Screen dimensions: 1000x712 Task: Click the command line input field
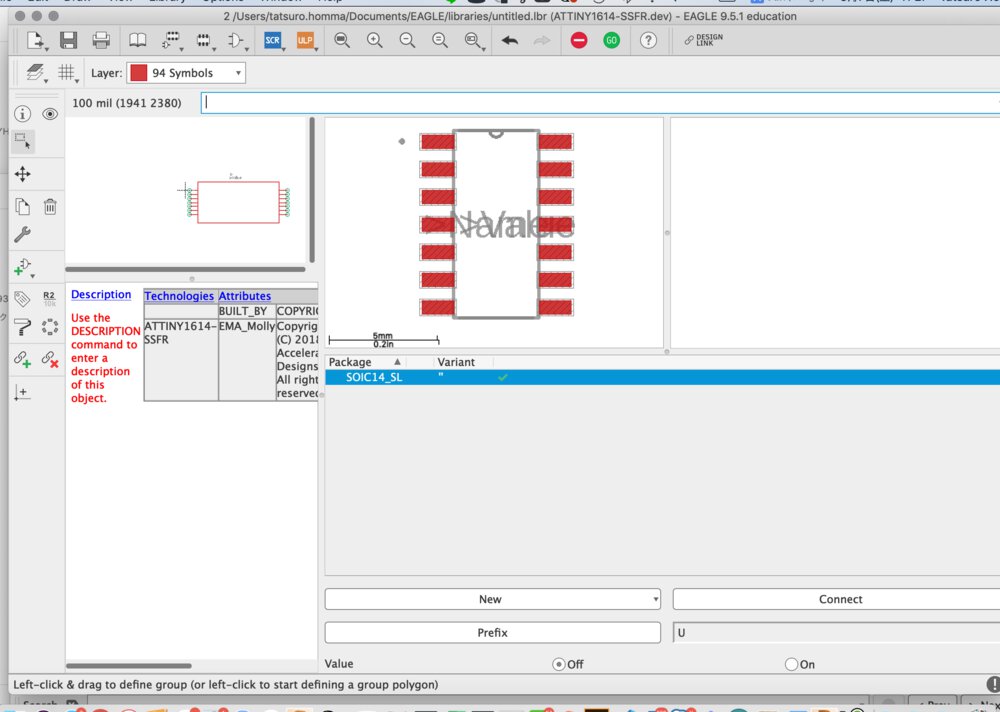tap(600, 102)
